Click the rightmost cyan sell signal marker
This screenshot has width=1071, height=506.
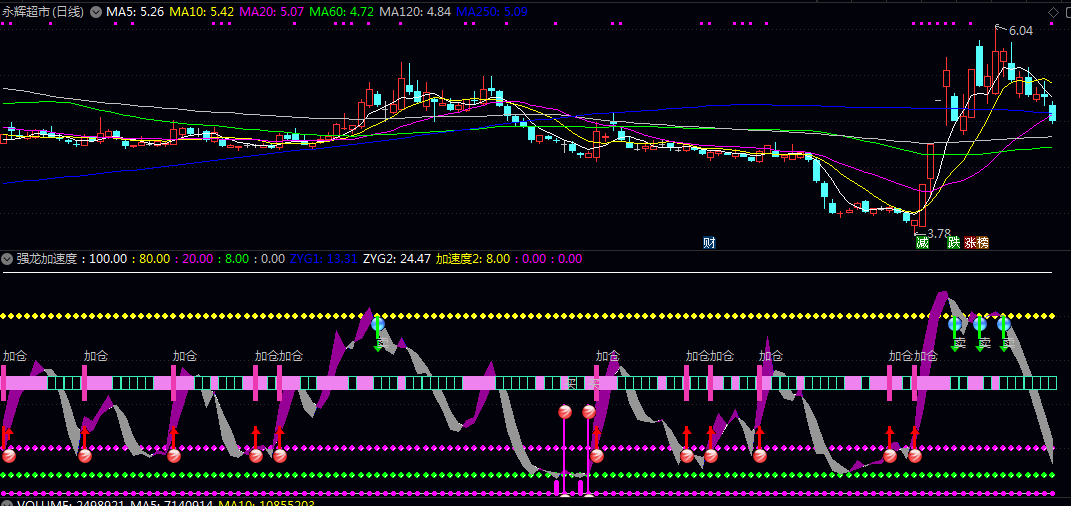pyautogui.click(x=1004, y=325)
